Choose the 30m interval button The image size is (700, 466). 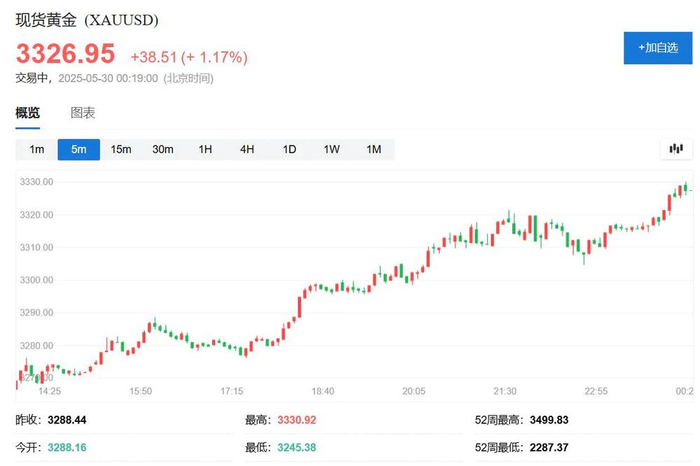click(x=163, y=149)
